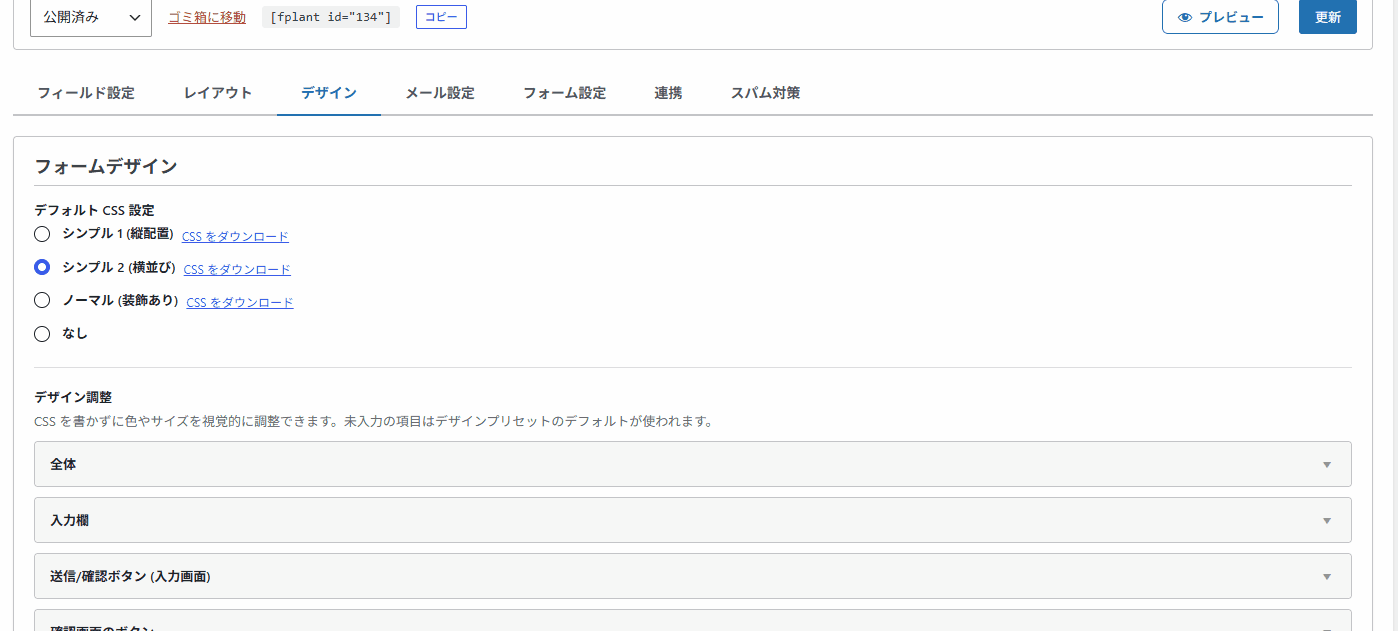The width and height of the screenshot is (1398, 631).
Task: Switch to the フィールド設定 tab
Action: pyautogui.click(x=86, y=93)
